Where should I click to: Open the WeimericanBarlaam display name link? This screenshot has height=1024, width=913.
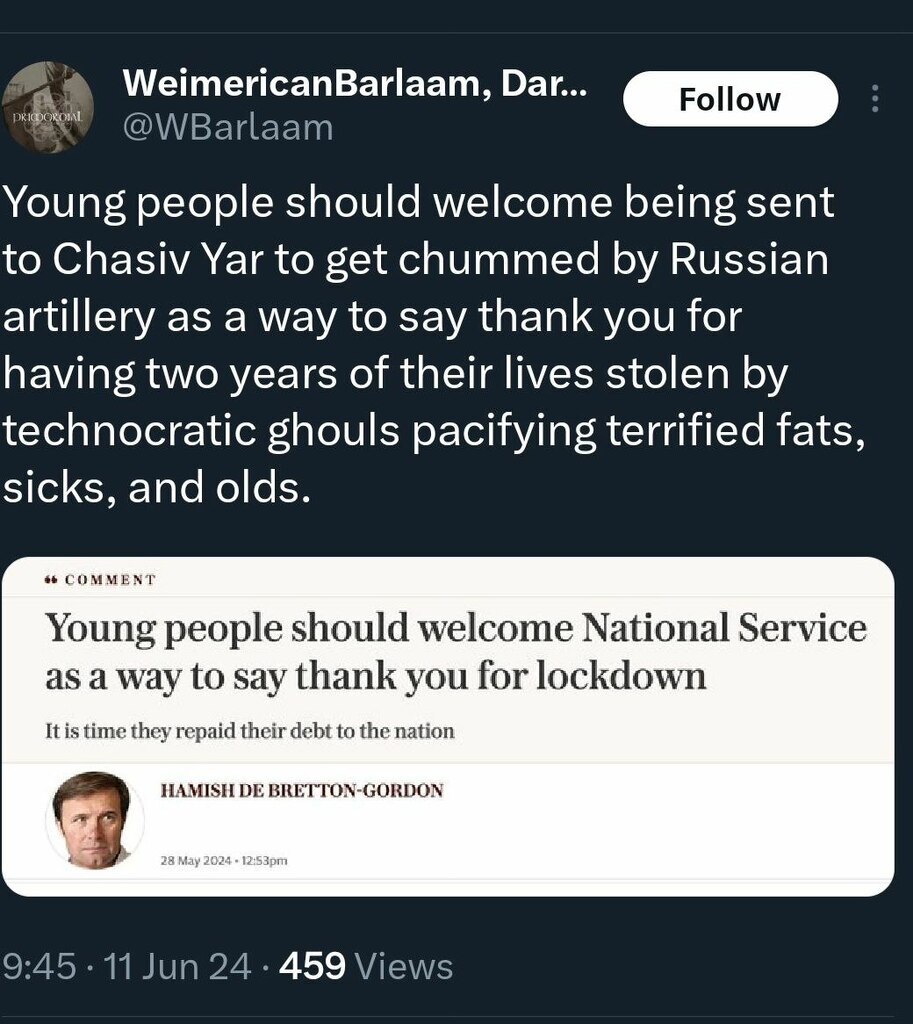pos(353,86)
